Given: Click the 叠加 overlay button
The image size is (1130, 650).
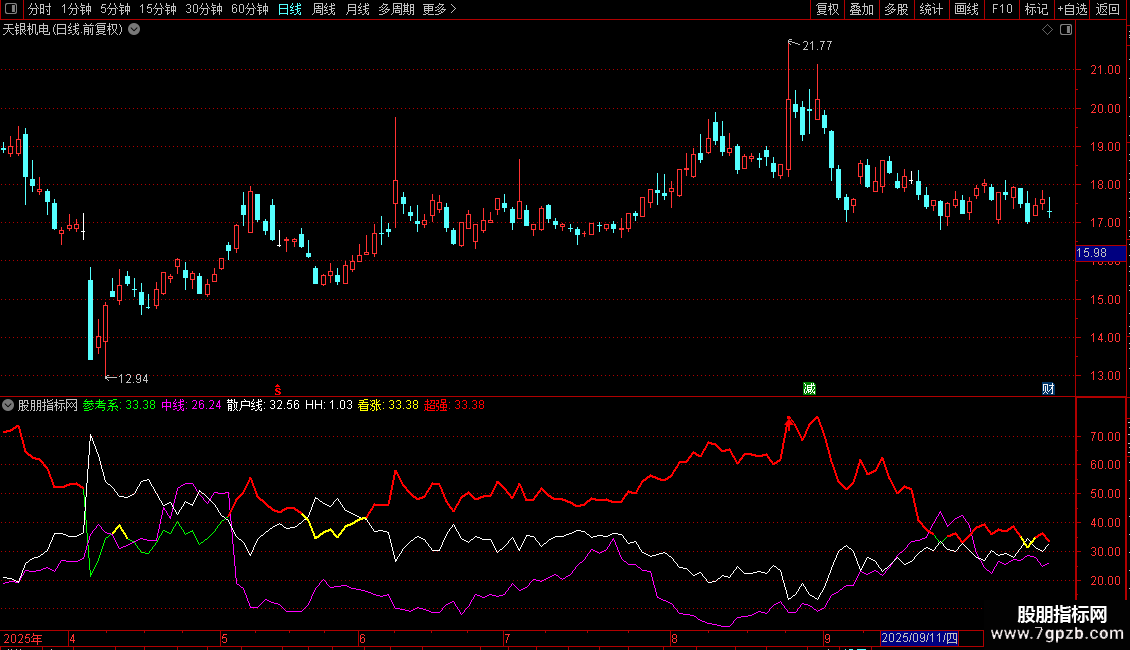Looking at the screenshot, I should 861,9.
